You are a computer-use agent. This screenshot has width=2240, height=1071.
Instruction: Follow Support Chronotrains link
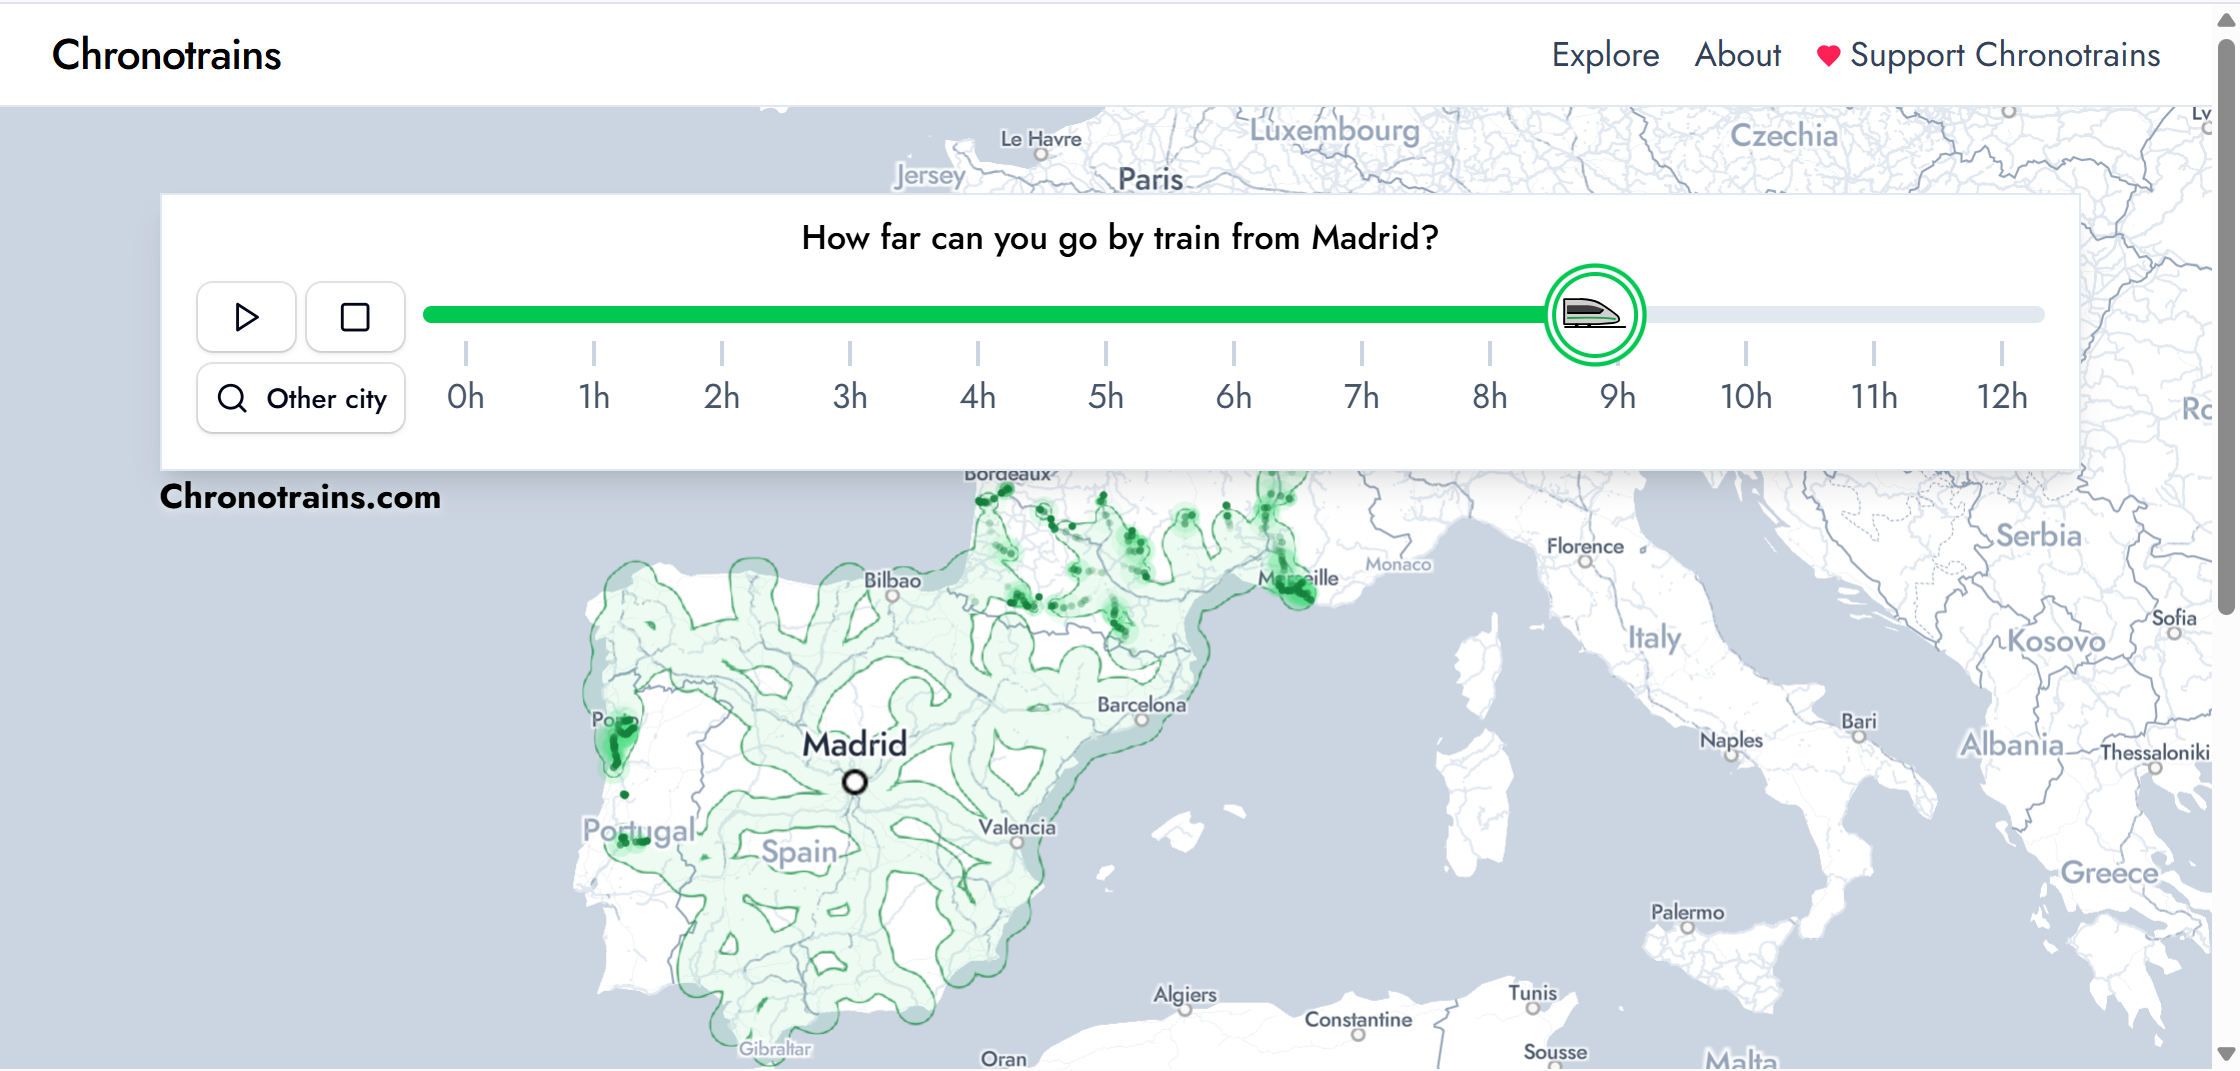pos(2004,55)
